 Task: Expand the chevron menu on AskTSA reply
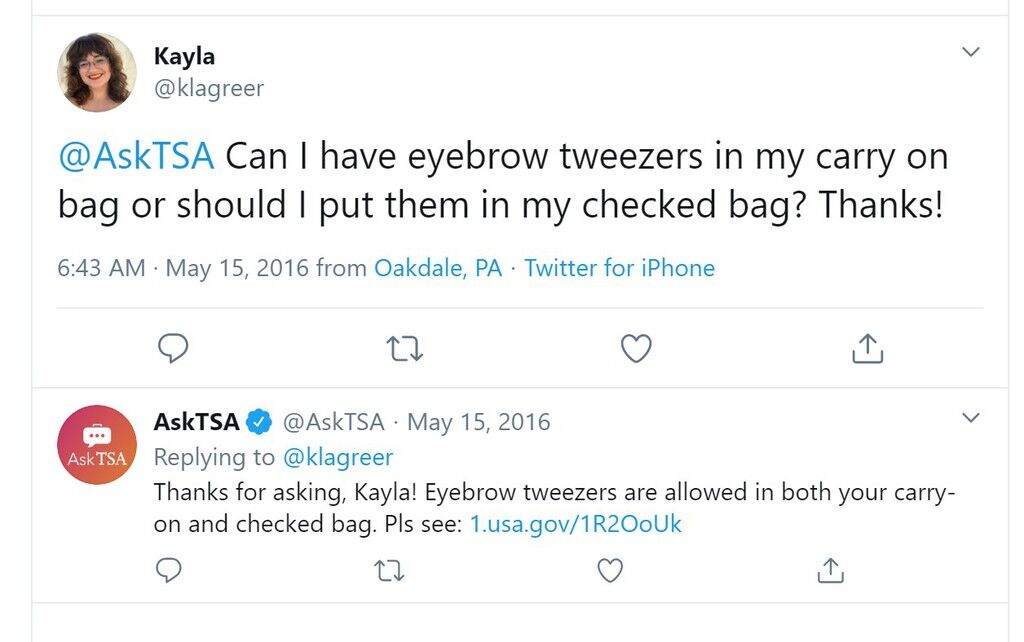coord(971,417)
